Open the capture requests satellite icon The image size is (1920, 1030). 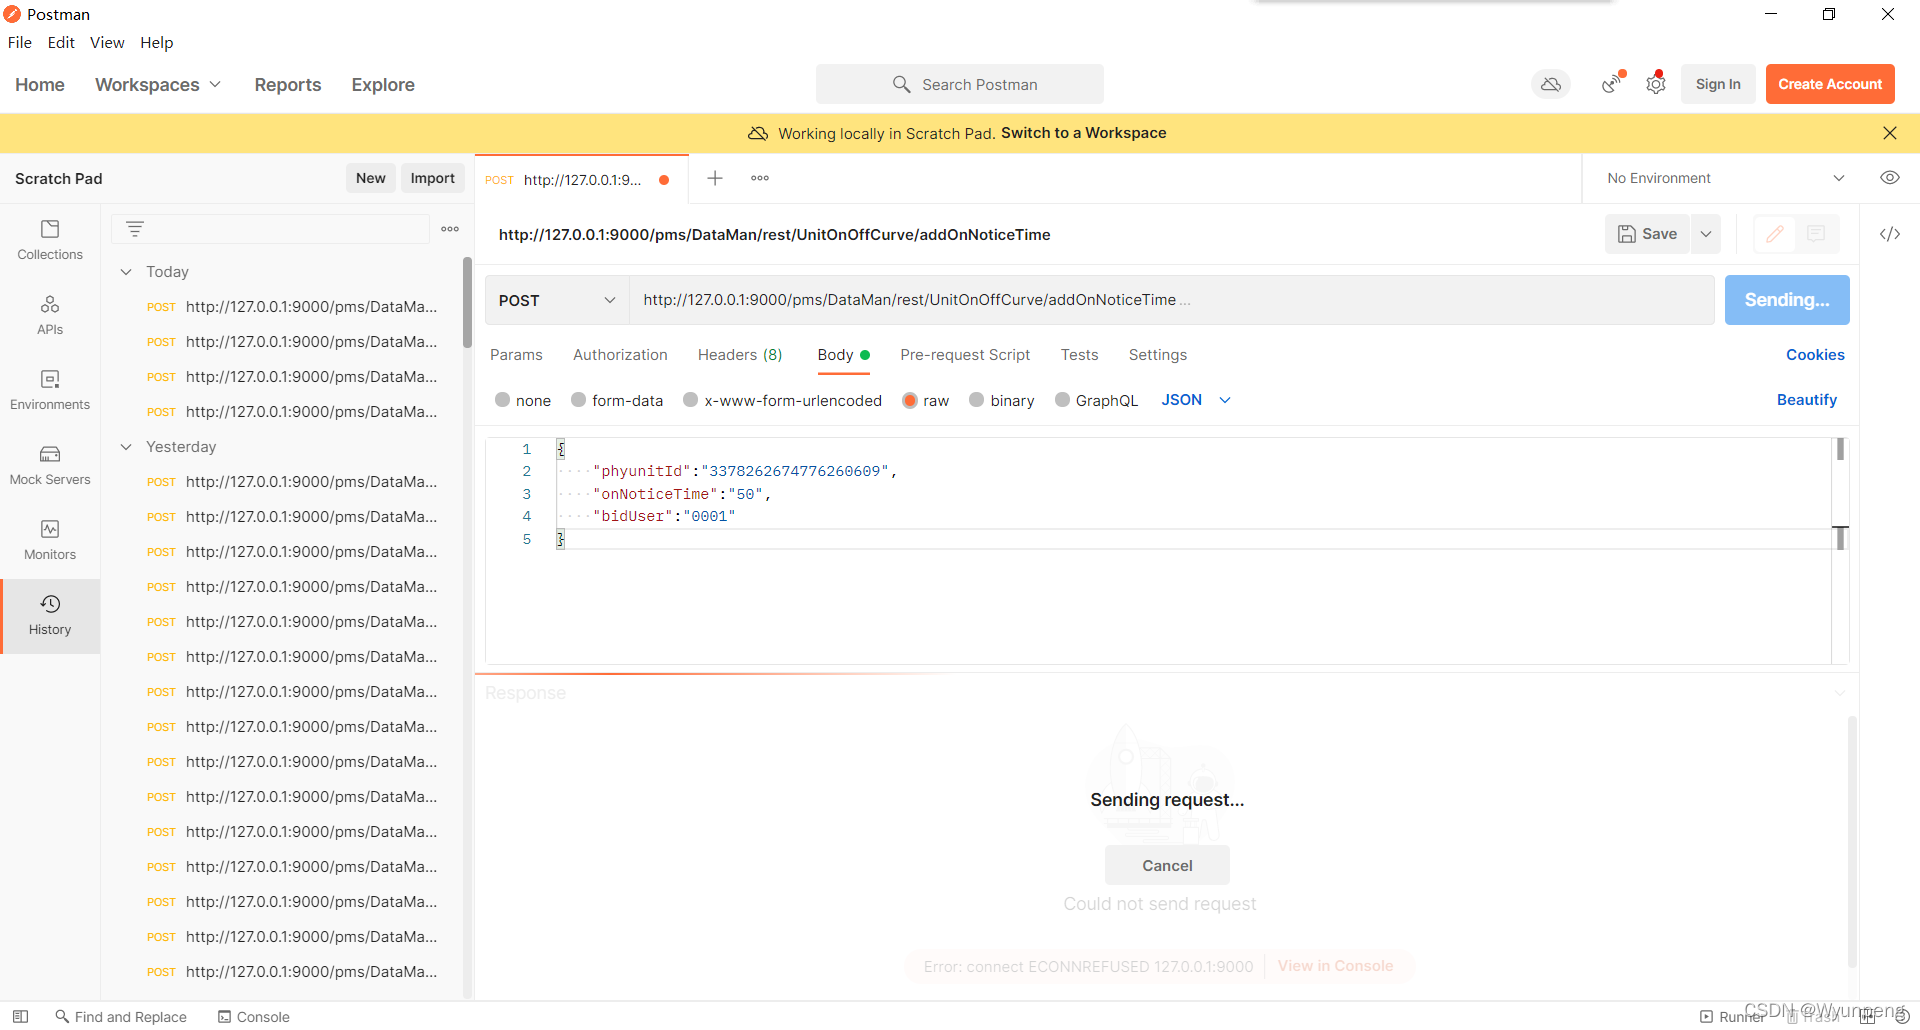tap(1611, 85)
